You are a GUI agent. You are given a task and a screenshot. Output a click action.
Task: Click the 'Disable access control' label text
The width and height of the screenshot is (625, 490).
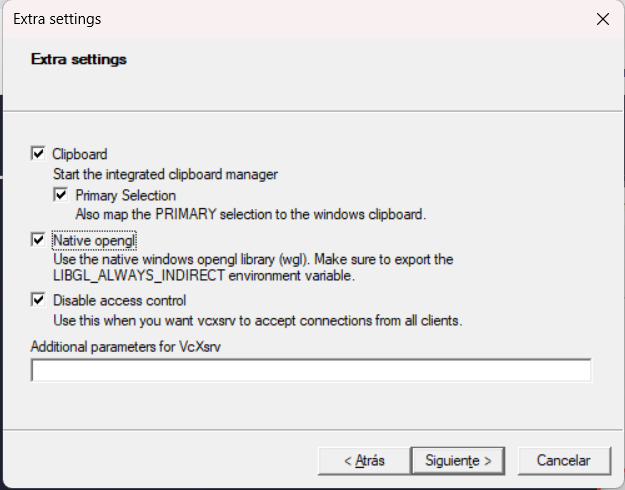tap(119, 300)
